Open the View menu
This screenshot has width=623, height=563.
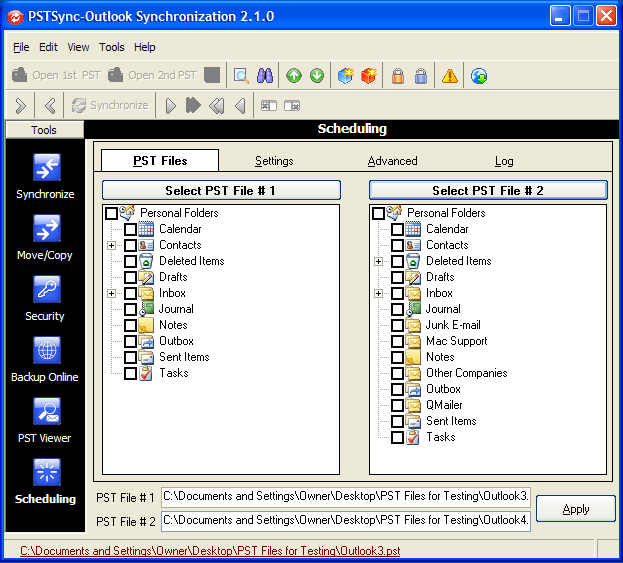point(78,47)
